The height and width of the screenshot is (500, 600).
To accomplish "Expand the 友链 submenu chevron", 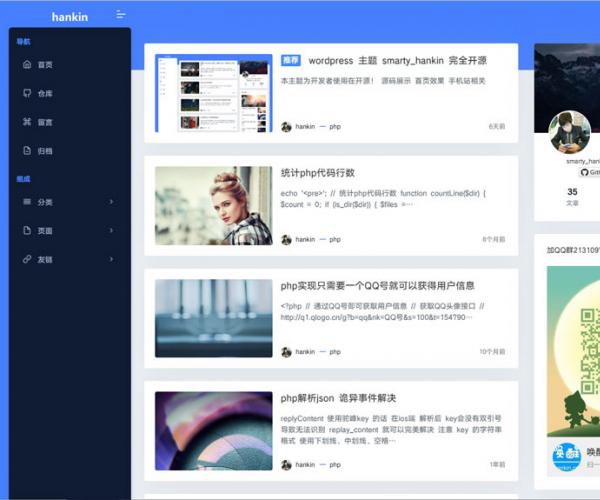I will [111, 259].
